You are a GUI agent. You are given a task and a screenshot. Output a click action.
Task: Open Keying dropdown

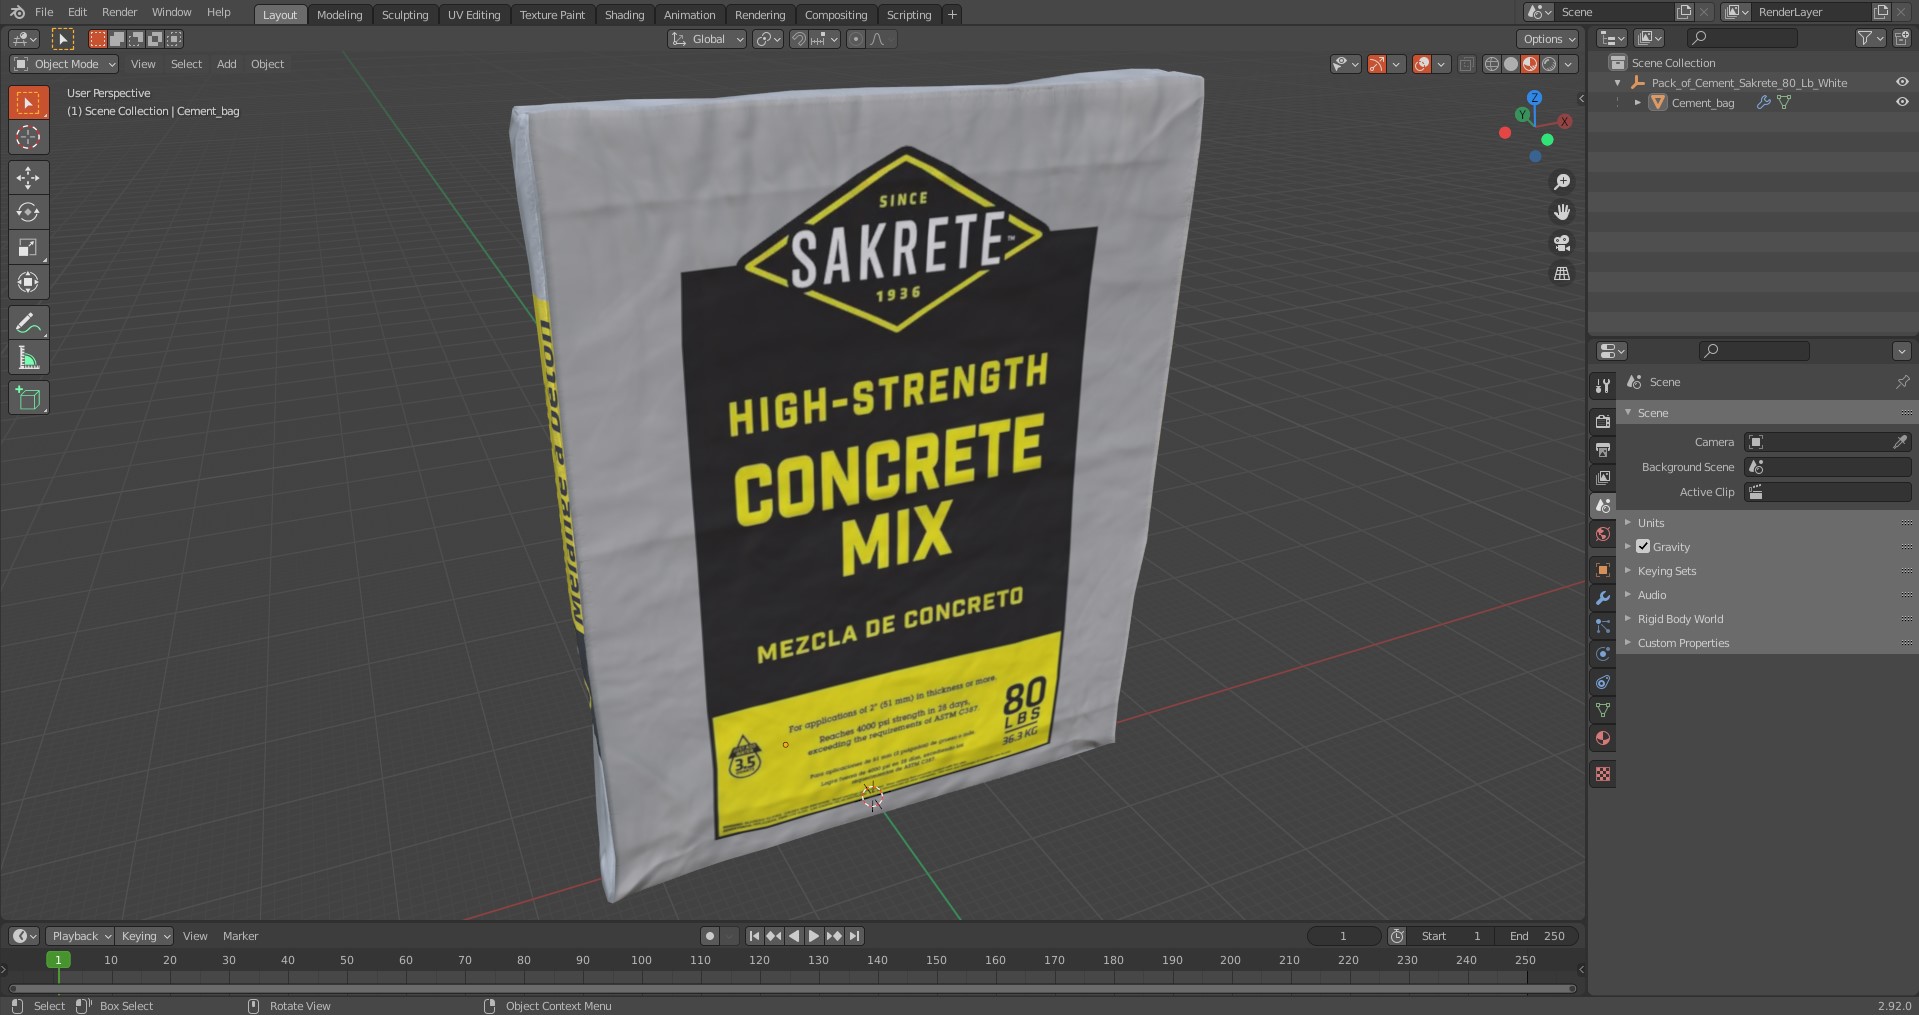point(144,936)
